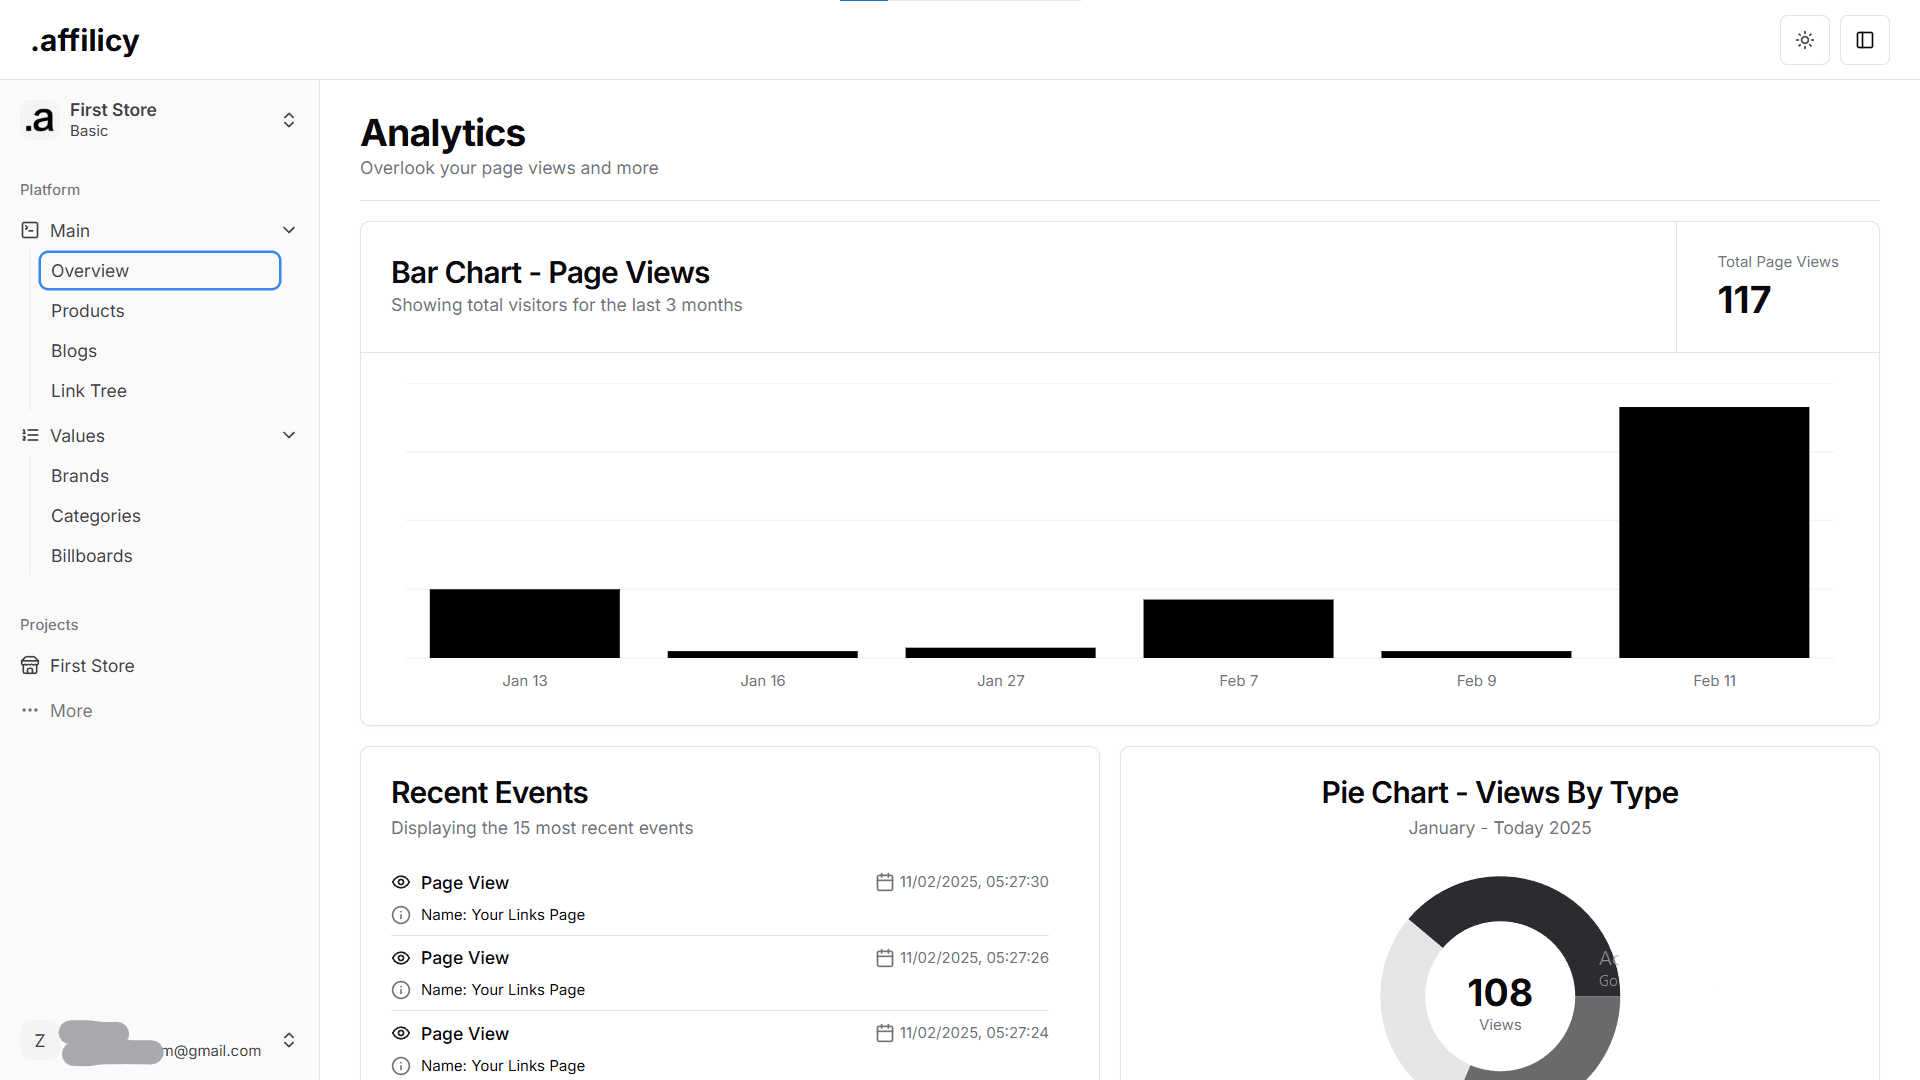This screenshot has width=1920, height=1080.
Task: Click the calendar icon beside 05:27:30 timestamp
Action: (884, 882)
